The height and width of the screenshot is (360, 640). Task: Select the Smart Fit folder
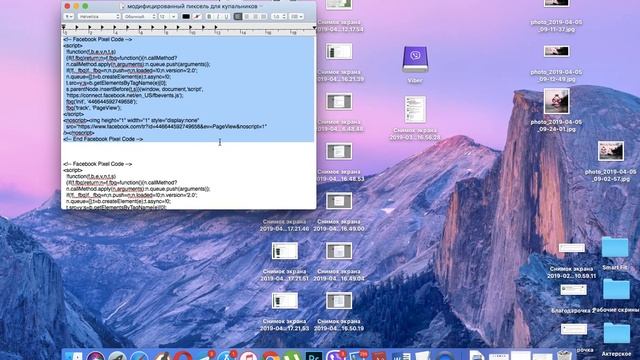pyautogui.click(x=615, y=248)
